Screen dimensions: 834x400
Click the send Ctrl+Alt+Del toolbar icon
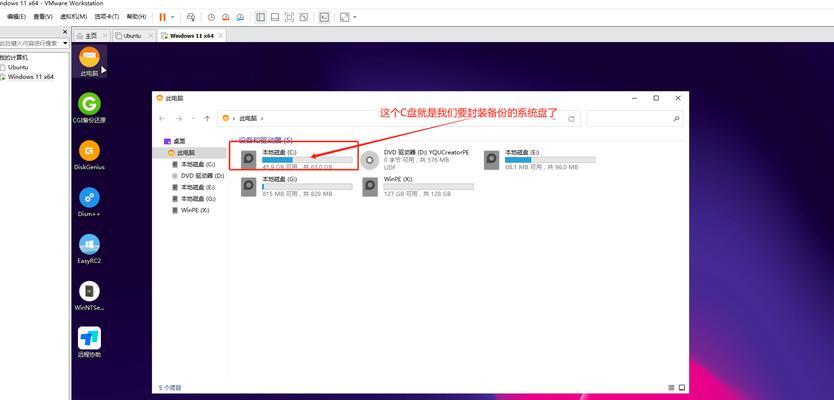point(191,17)
